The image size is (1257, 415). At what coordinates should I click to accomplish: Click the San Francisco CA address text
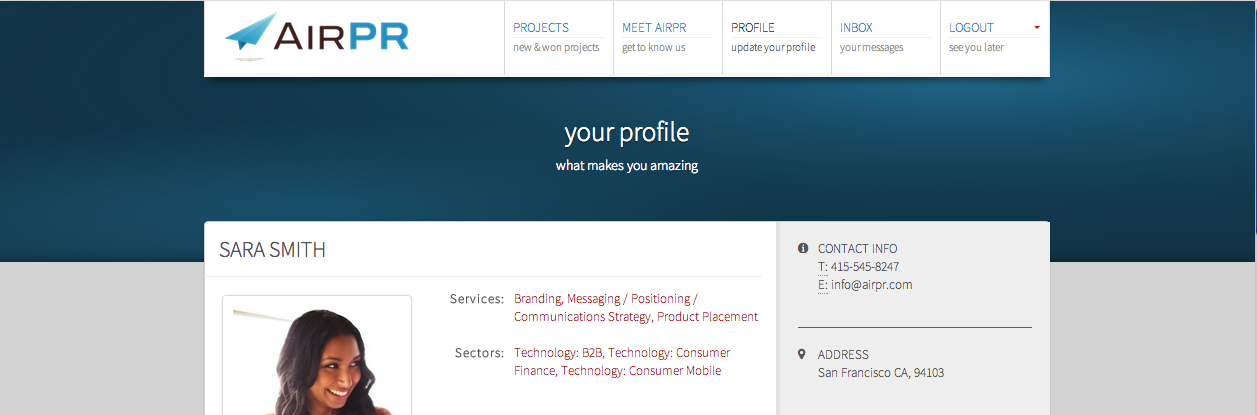(880, 373)
